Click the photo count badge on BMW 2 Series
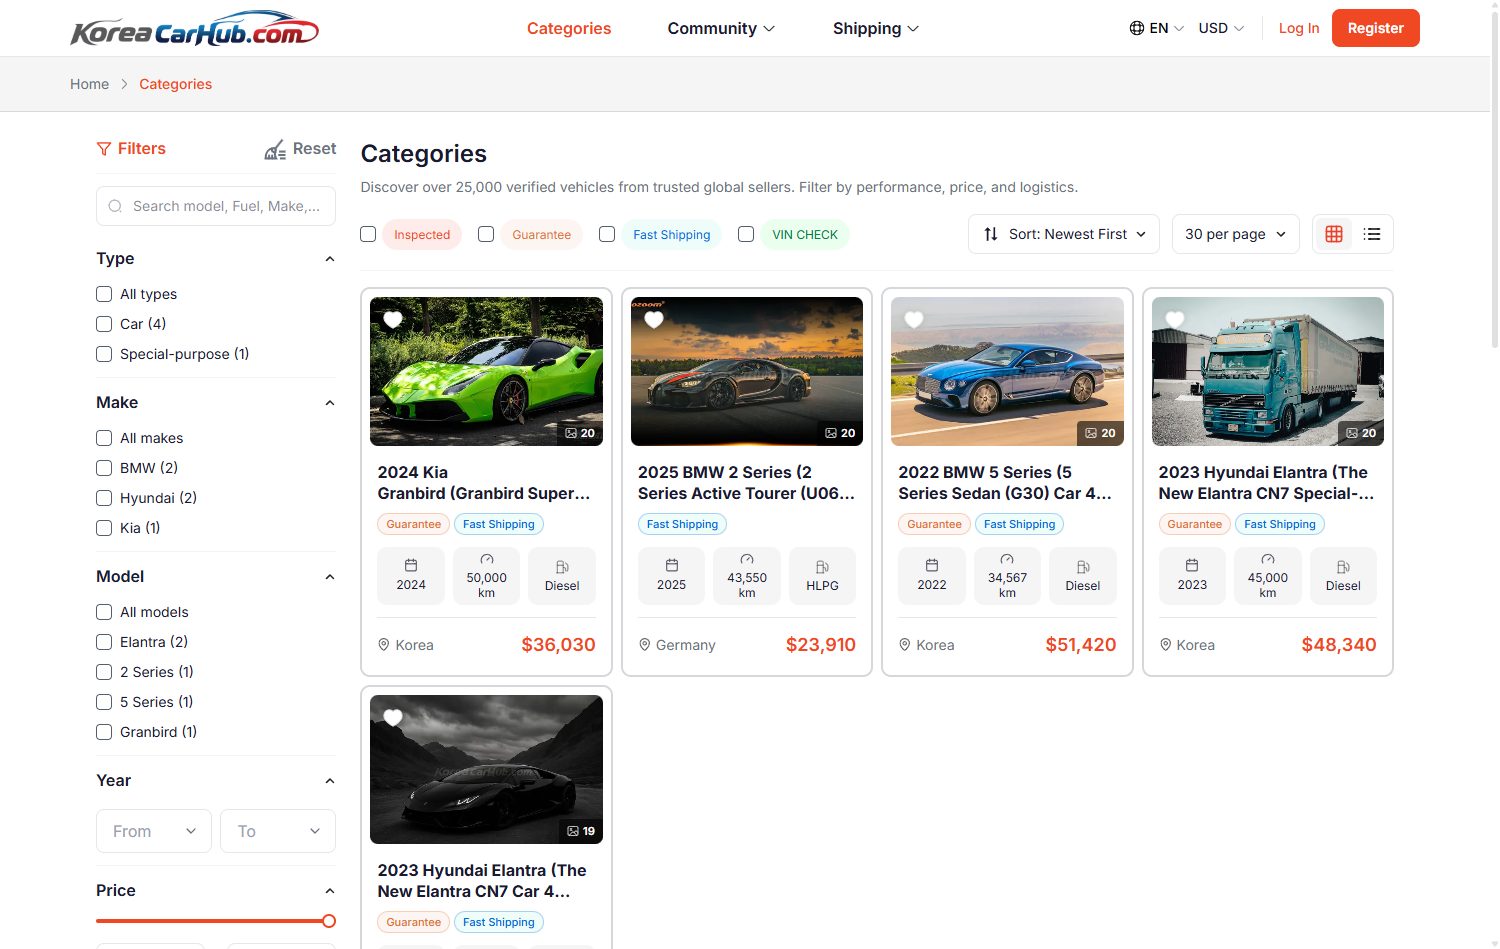The image size is (1500, 949). click(x=840, y=433)
